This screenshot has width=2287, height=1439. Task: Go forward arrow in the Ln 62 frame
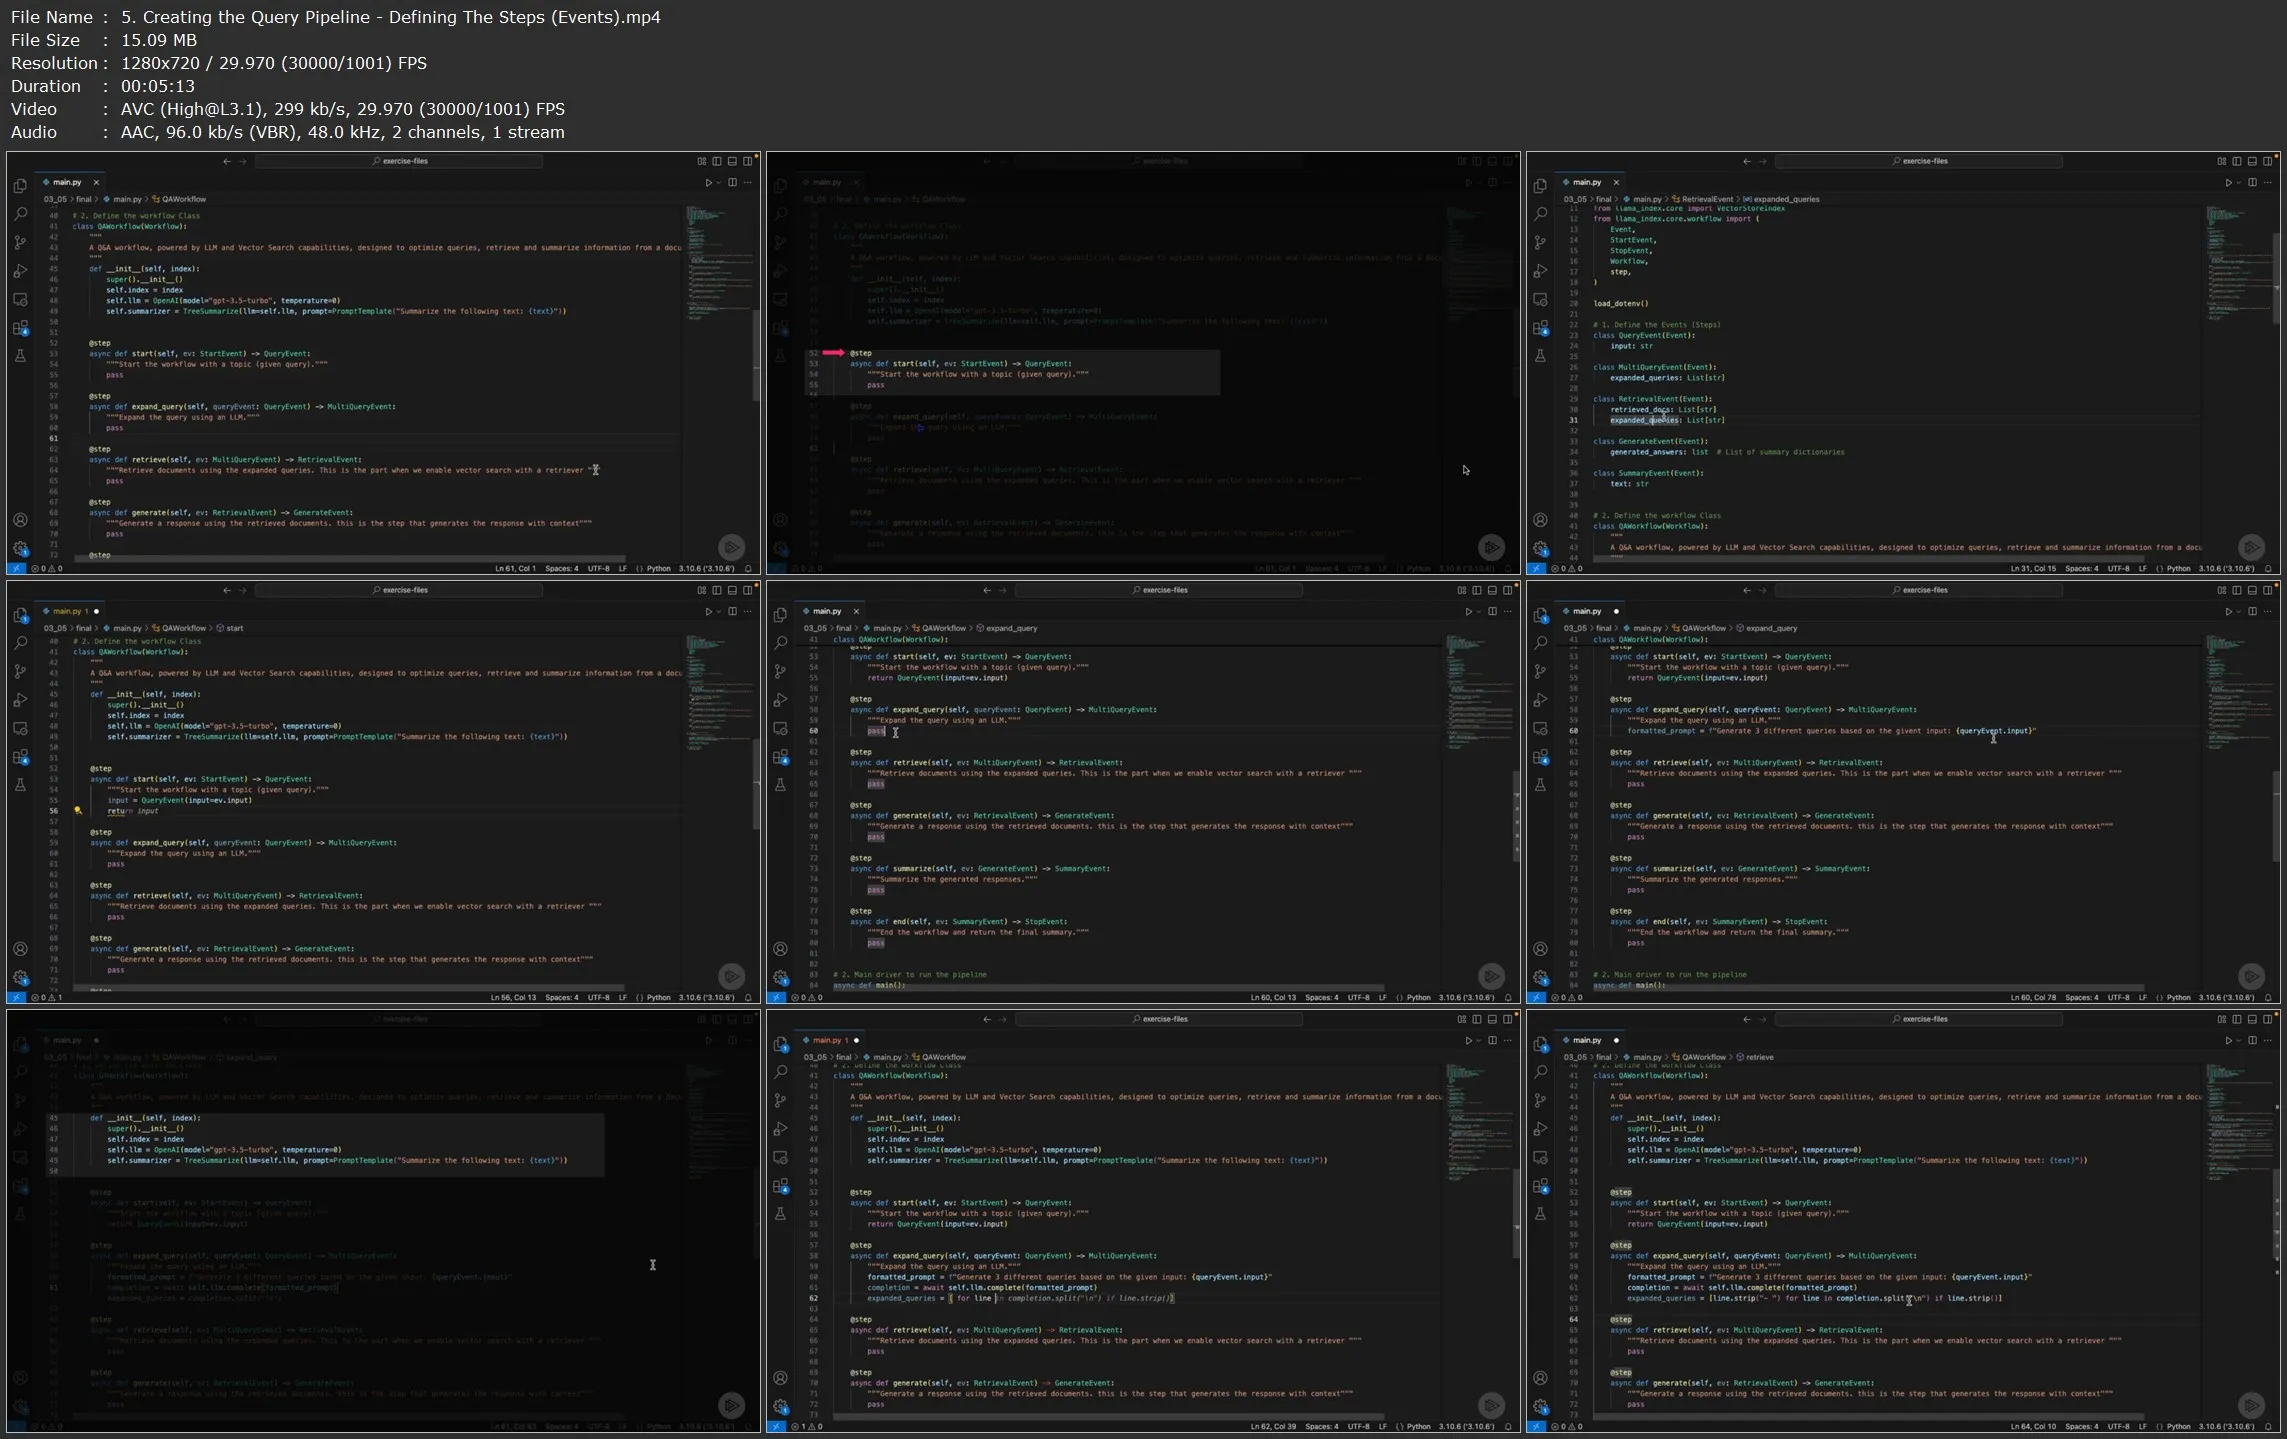(x=1002, y=1019)
